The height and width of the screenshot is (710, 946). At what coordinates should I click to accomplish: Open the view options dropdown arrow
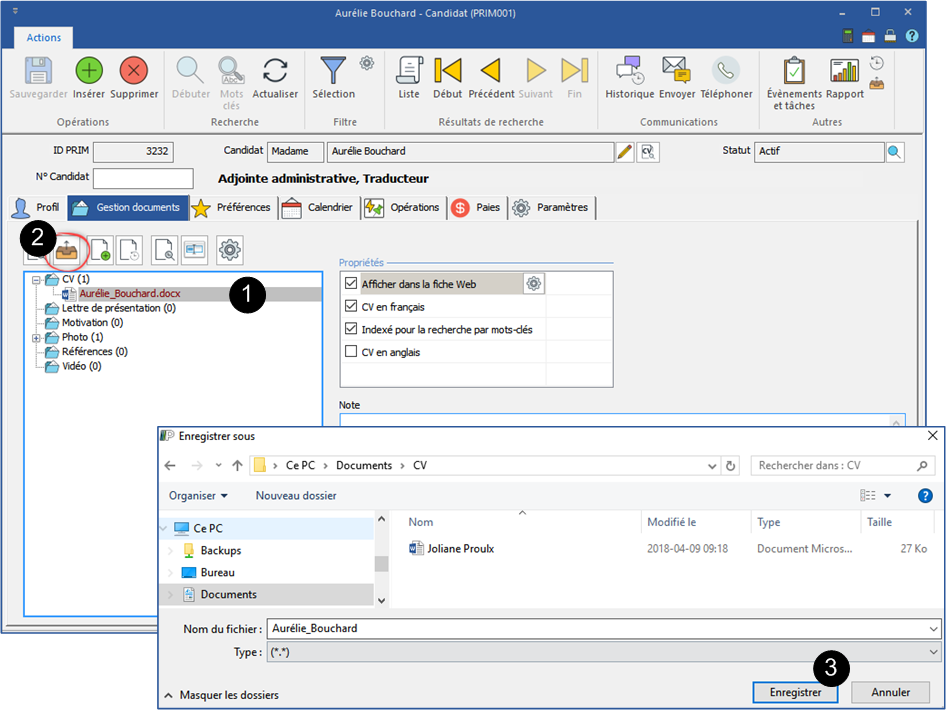pyautogui.click(x=887, y=496)
